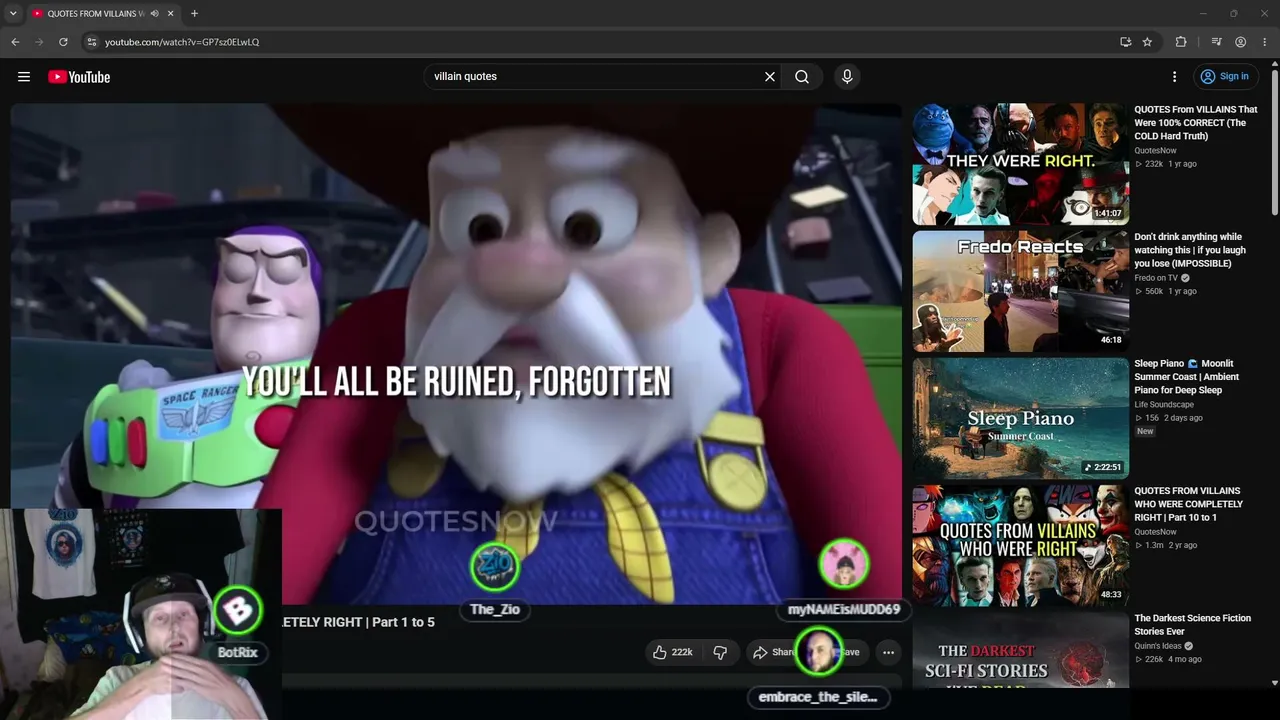
Task: Open Chrome media controls icon
Action: pyautogui.click(x=1216, y=42)
